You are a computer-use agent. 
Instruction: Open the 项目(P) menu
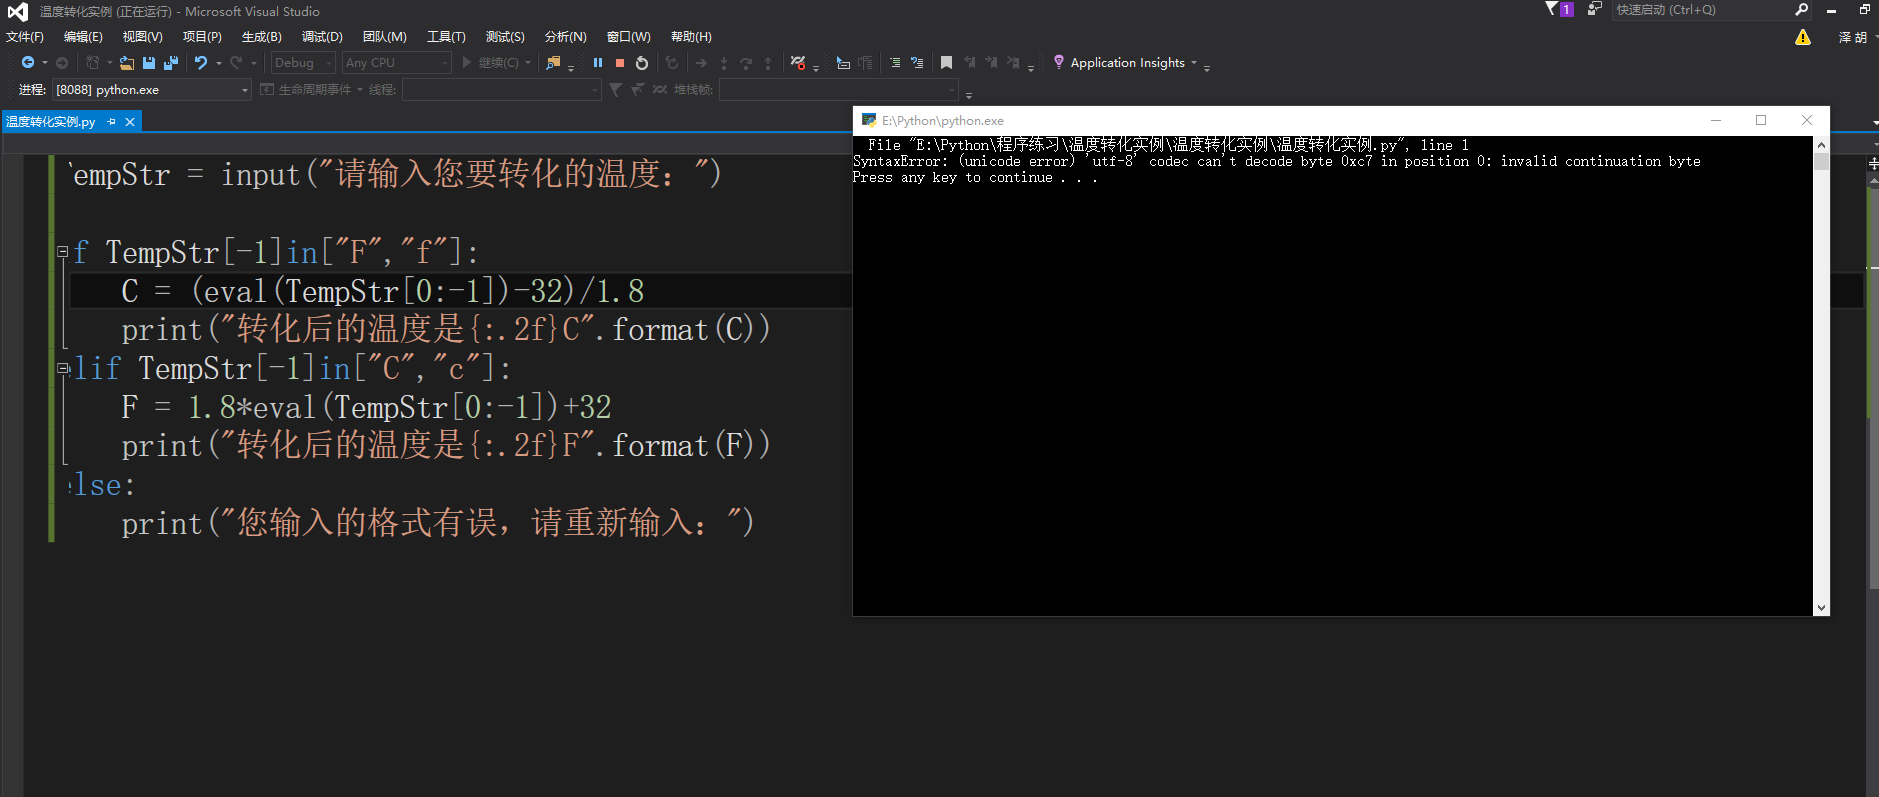[x=202, y=37]
